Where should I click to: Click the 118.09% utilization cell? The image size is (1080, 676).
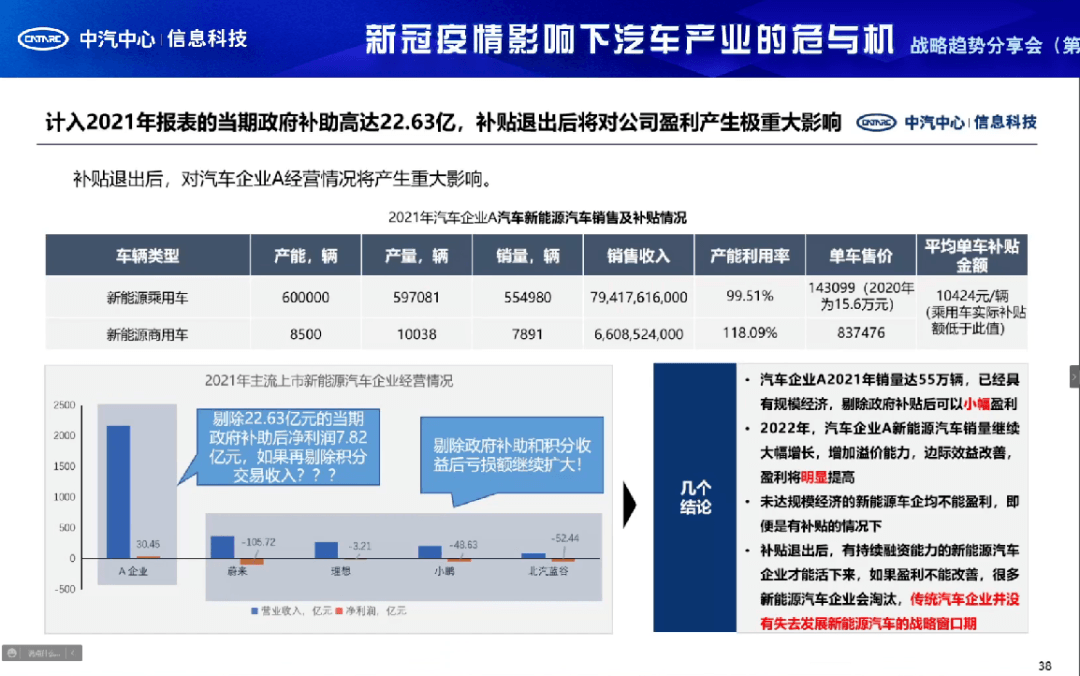(x=749, y=333)
